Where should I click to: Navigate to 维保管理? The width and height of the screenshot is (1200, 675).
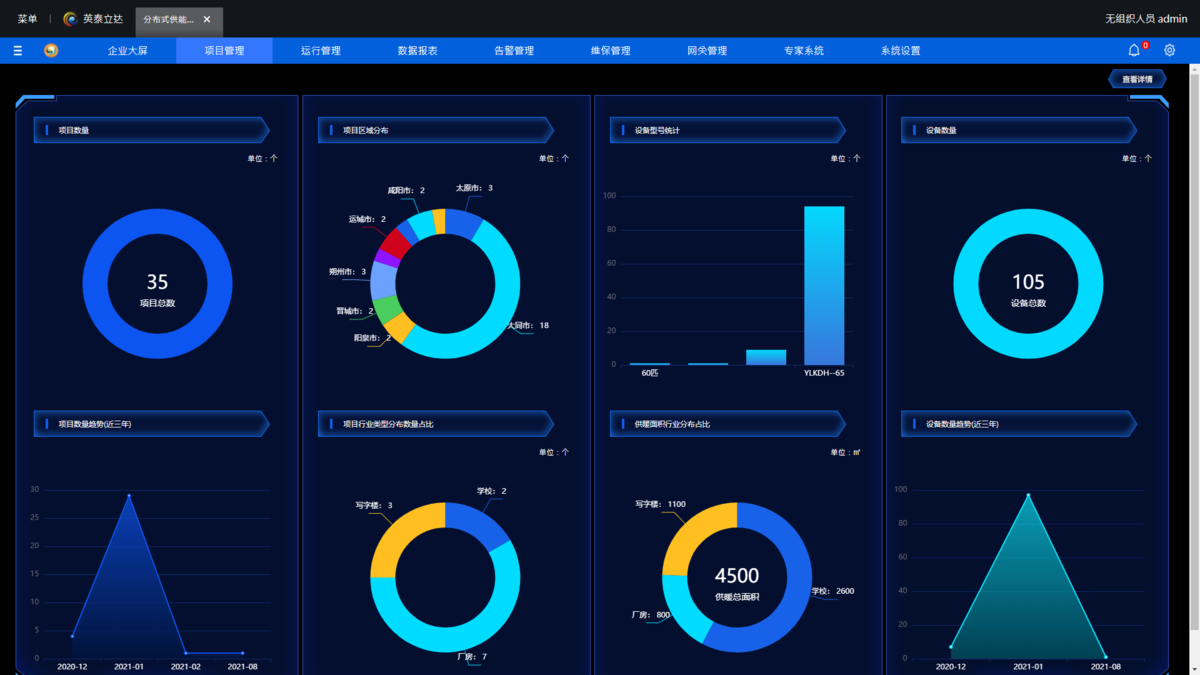(x=610, y=51)
